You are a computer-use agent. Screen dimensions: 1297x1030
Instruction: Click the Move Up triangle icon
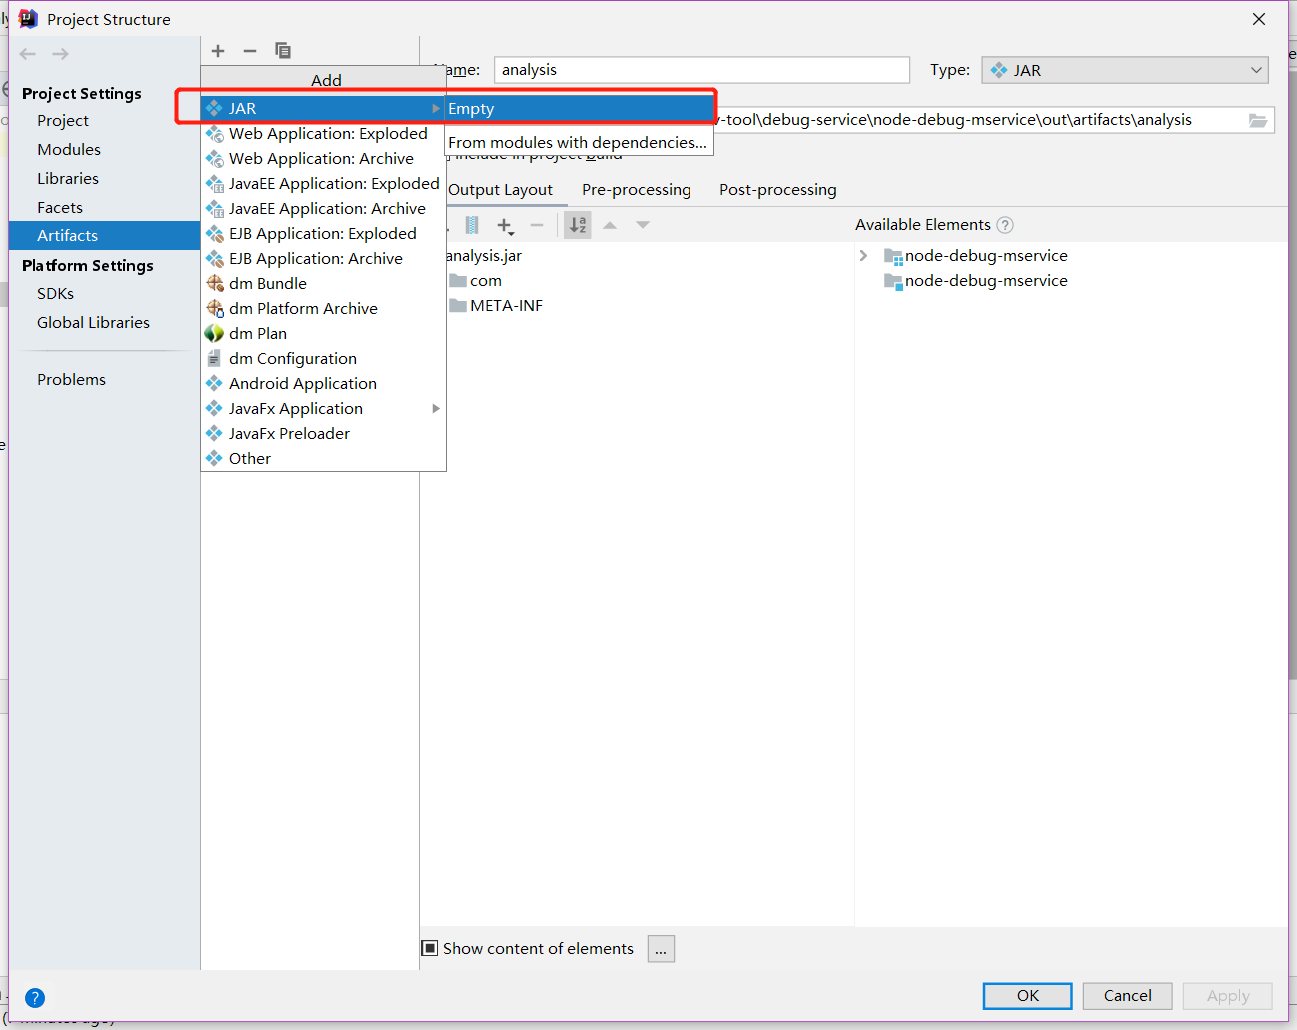pyautogui.click(x=610, y=225)
